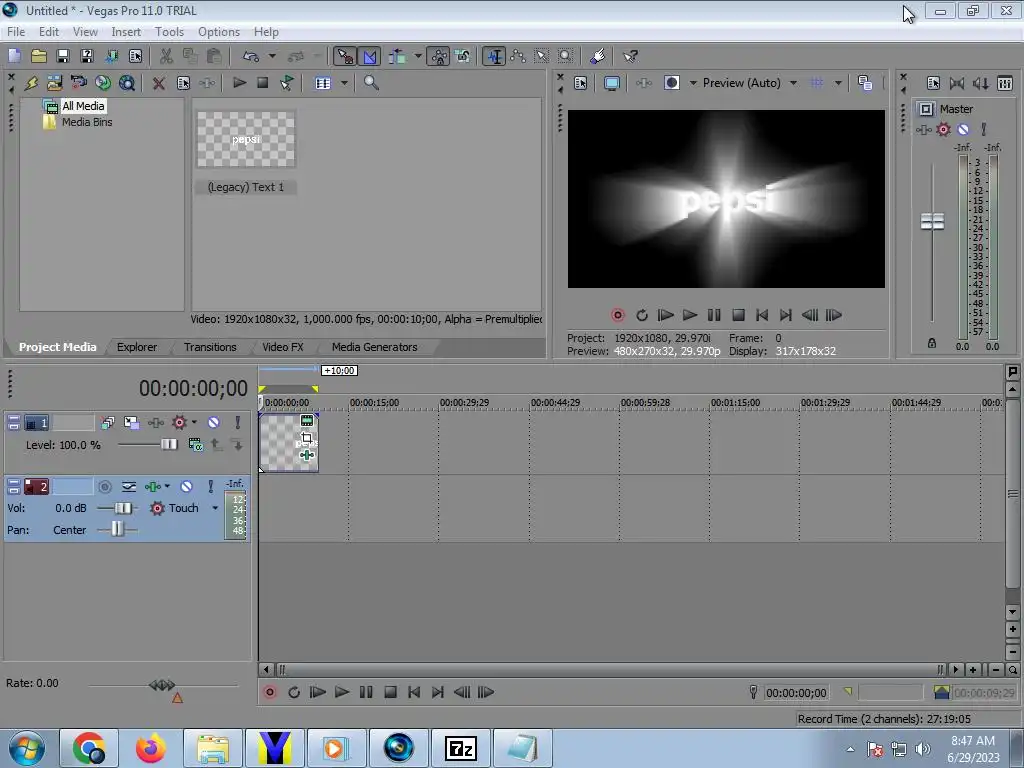Toggle Ignore Event Grouping button
Screen dimensions: 1024x768
click(462, 56)
